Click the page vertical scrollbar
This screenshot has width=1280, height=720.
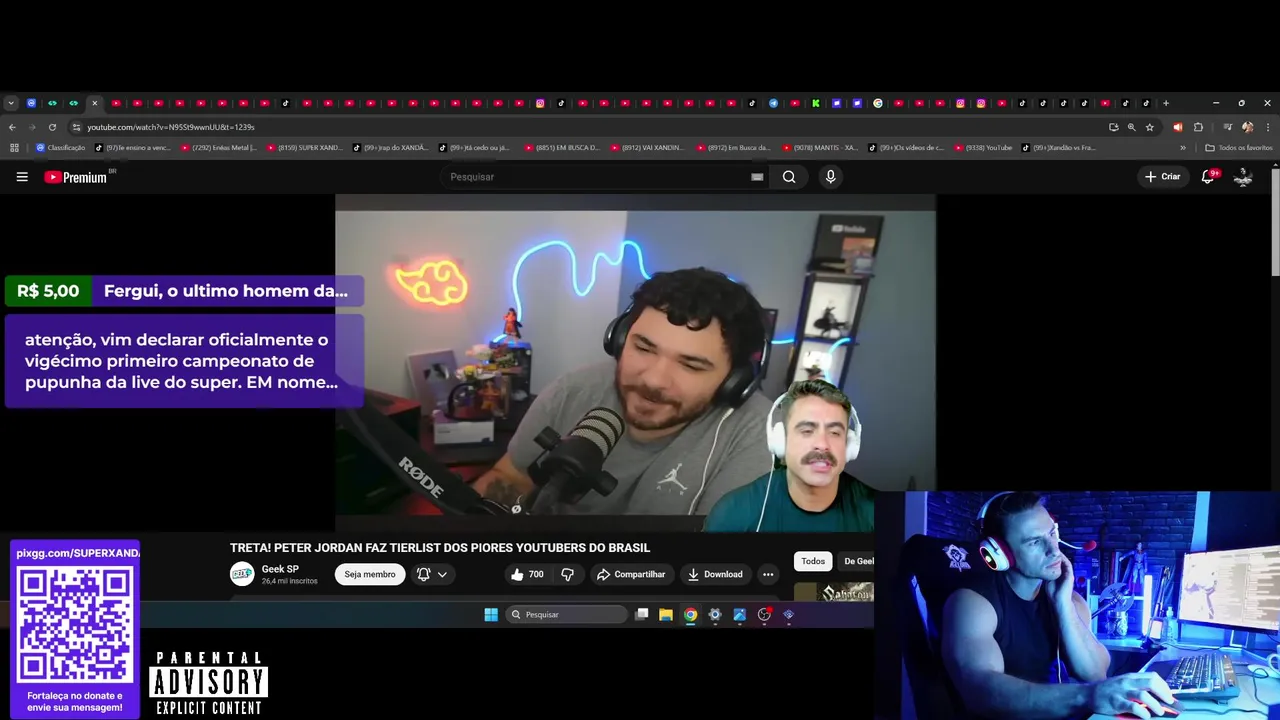pyautogui.click(x=1275, y=223)
